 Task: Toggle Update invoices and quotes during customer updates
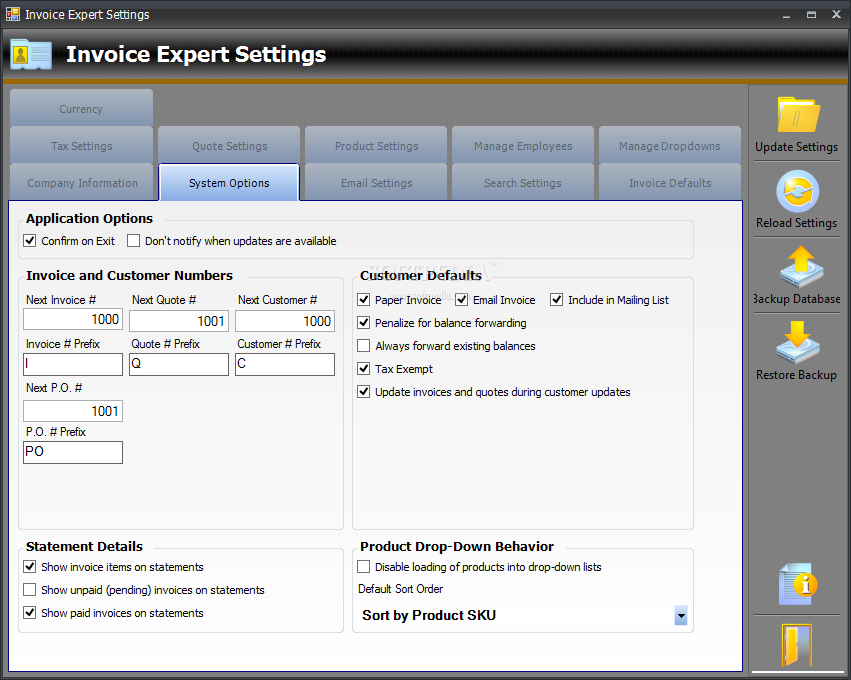point(364,392)
